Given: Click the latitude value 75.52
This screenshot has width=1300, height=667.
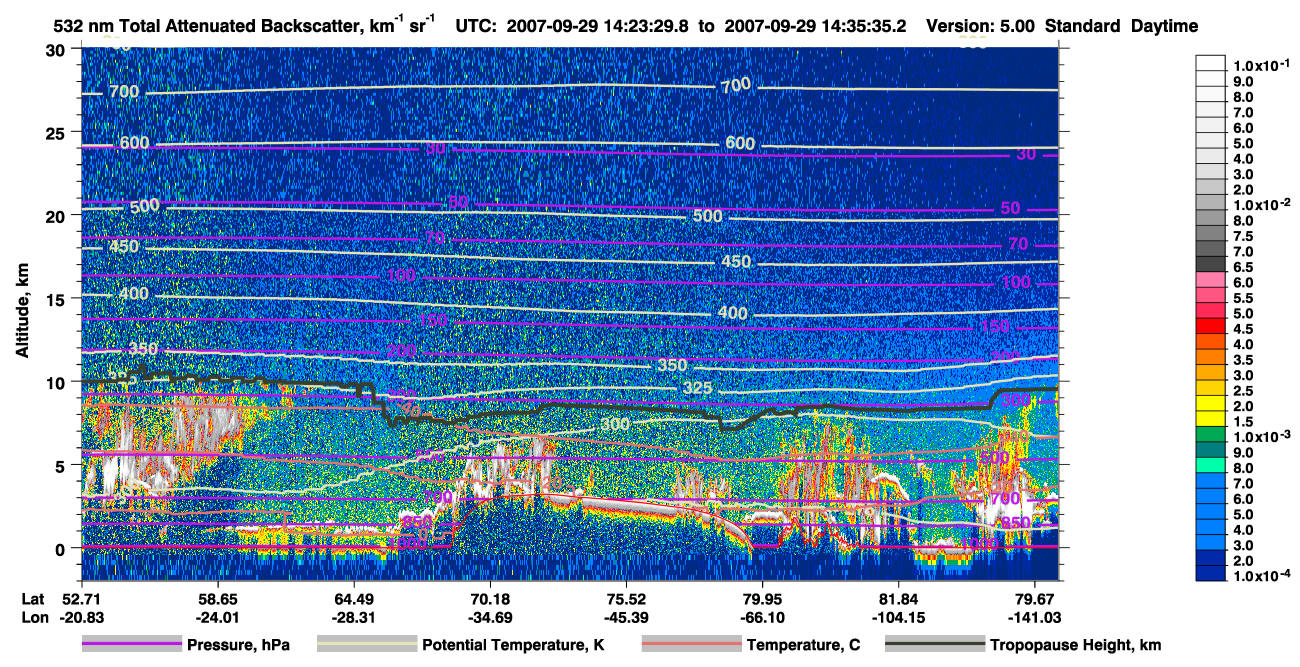Looking at the screenshot, I should (626, 599).
